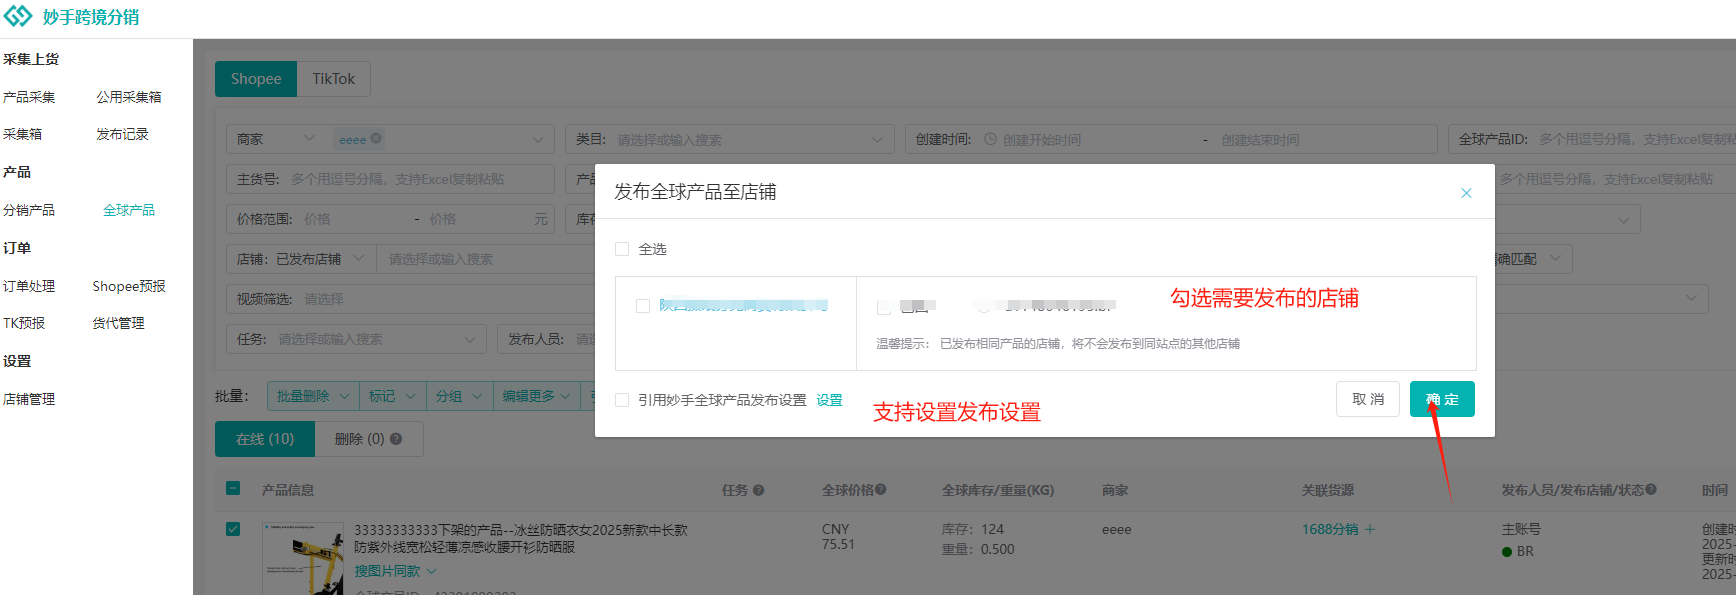Expand the 分组 batch dropdown
Viewport: 1736px width, 595px height.
point(459,396)
